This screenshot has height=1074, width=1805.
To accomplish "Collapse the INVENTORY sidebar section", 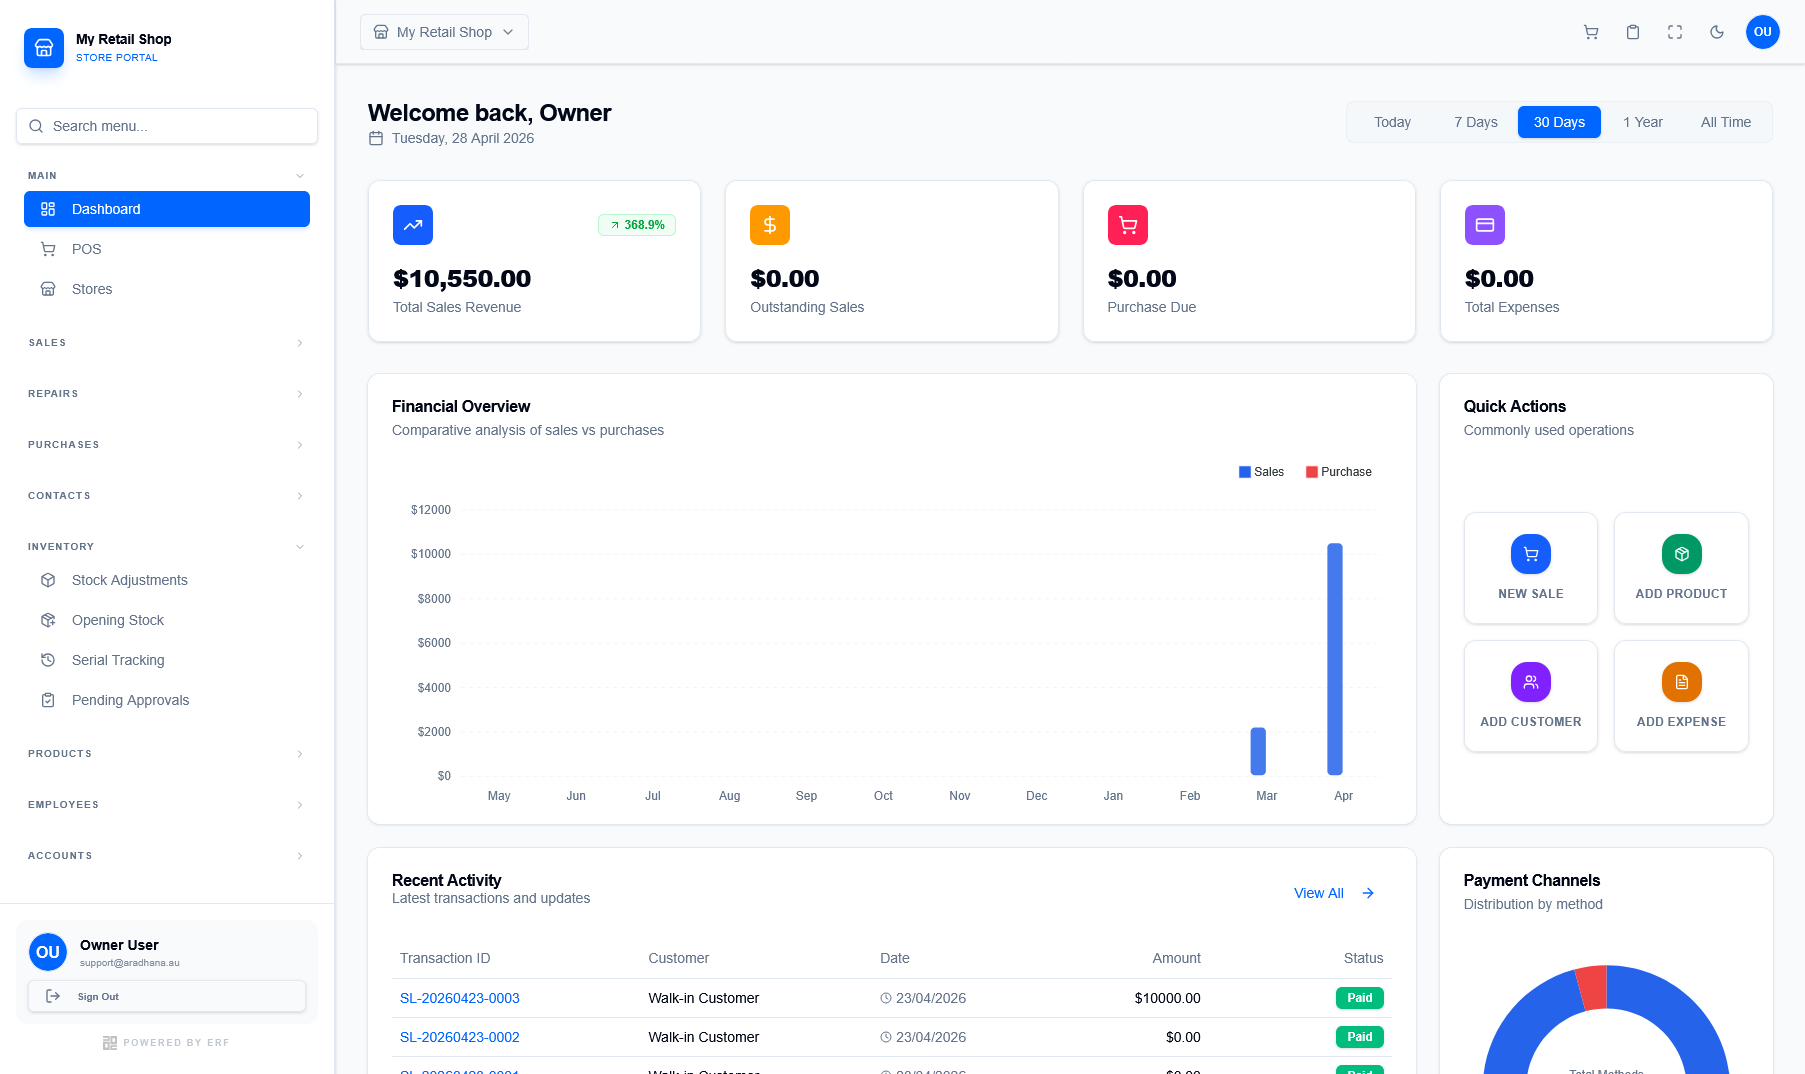I will (x=167, y=547).
